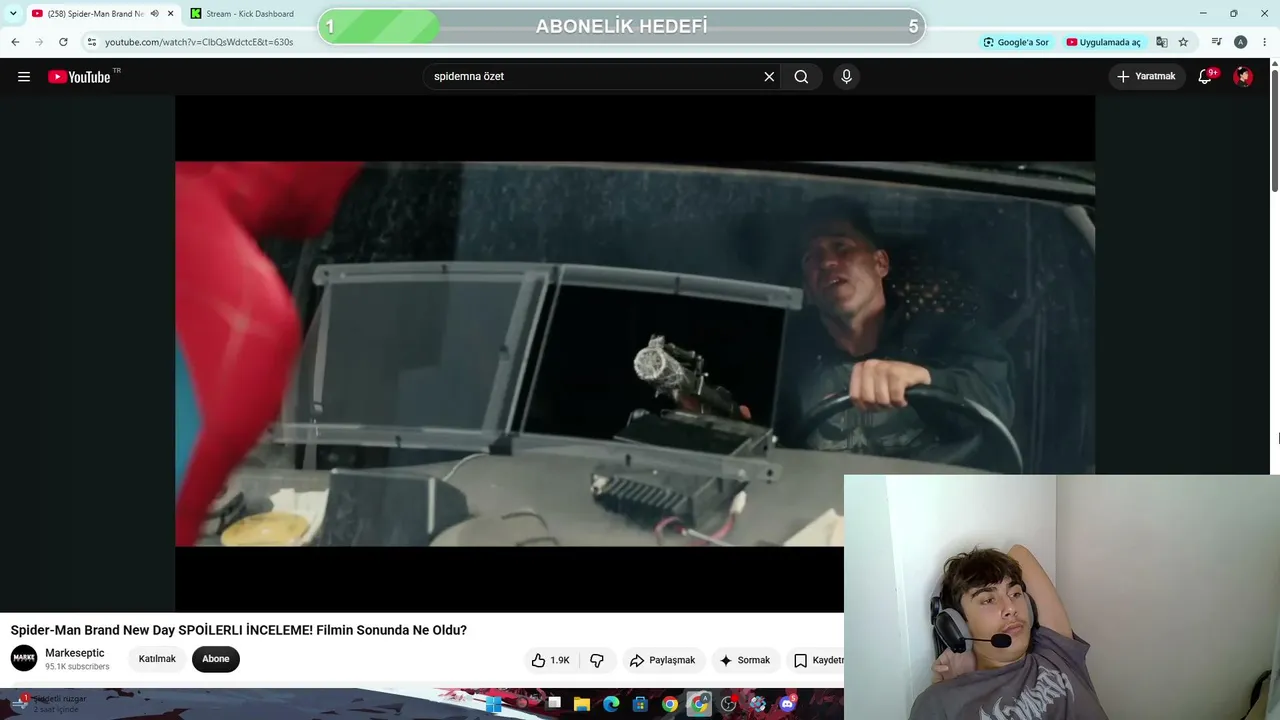
Task: Open the YouTube hamburger guide menu
Action: [24, 77]
